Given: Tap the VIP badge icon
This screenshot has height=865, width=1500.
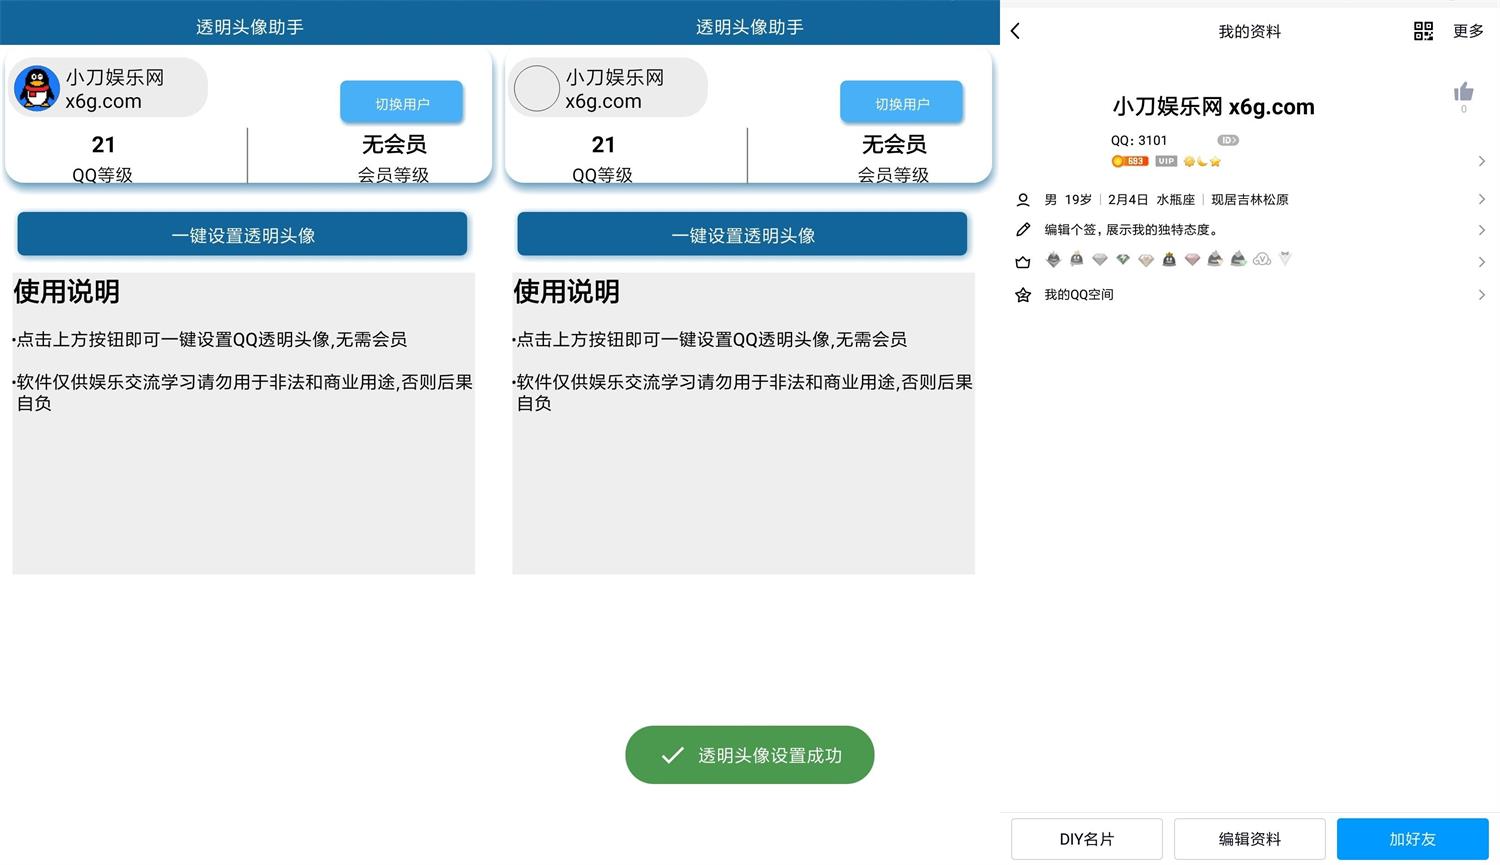Looking at the screenshot, I should click(1164, 160).
